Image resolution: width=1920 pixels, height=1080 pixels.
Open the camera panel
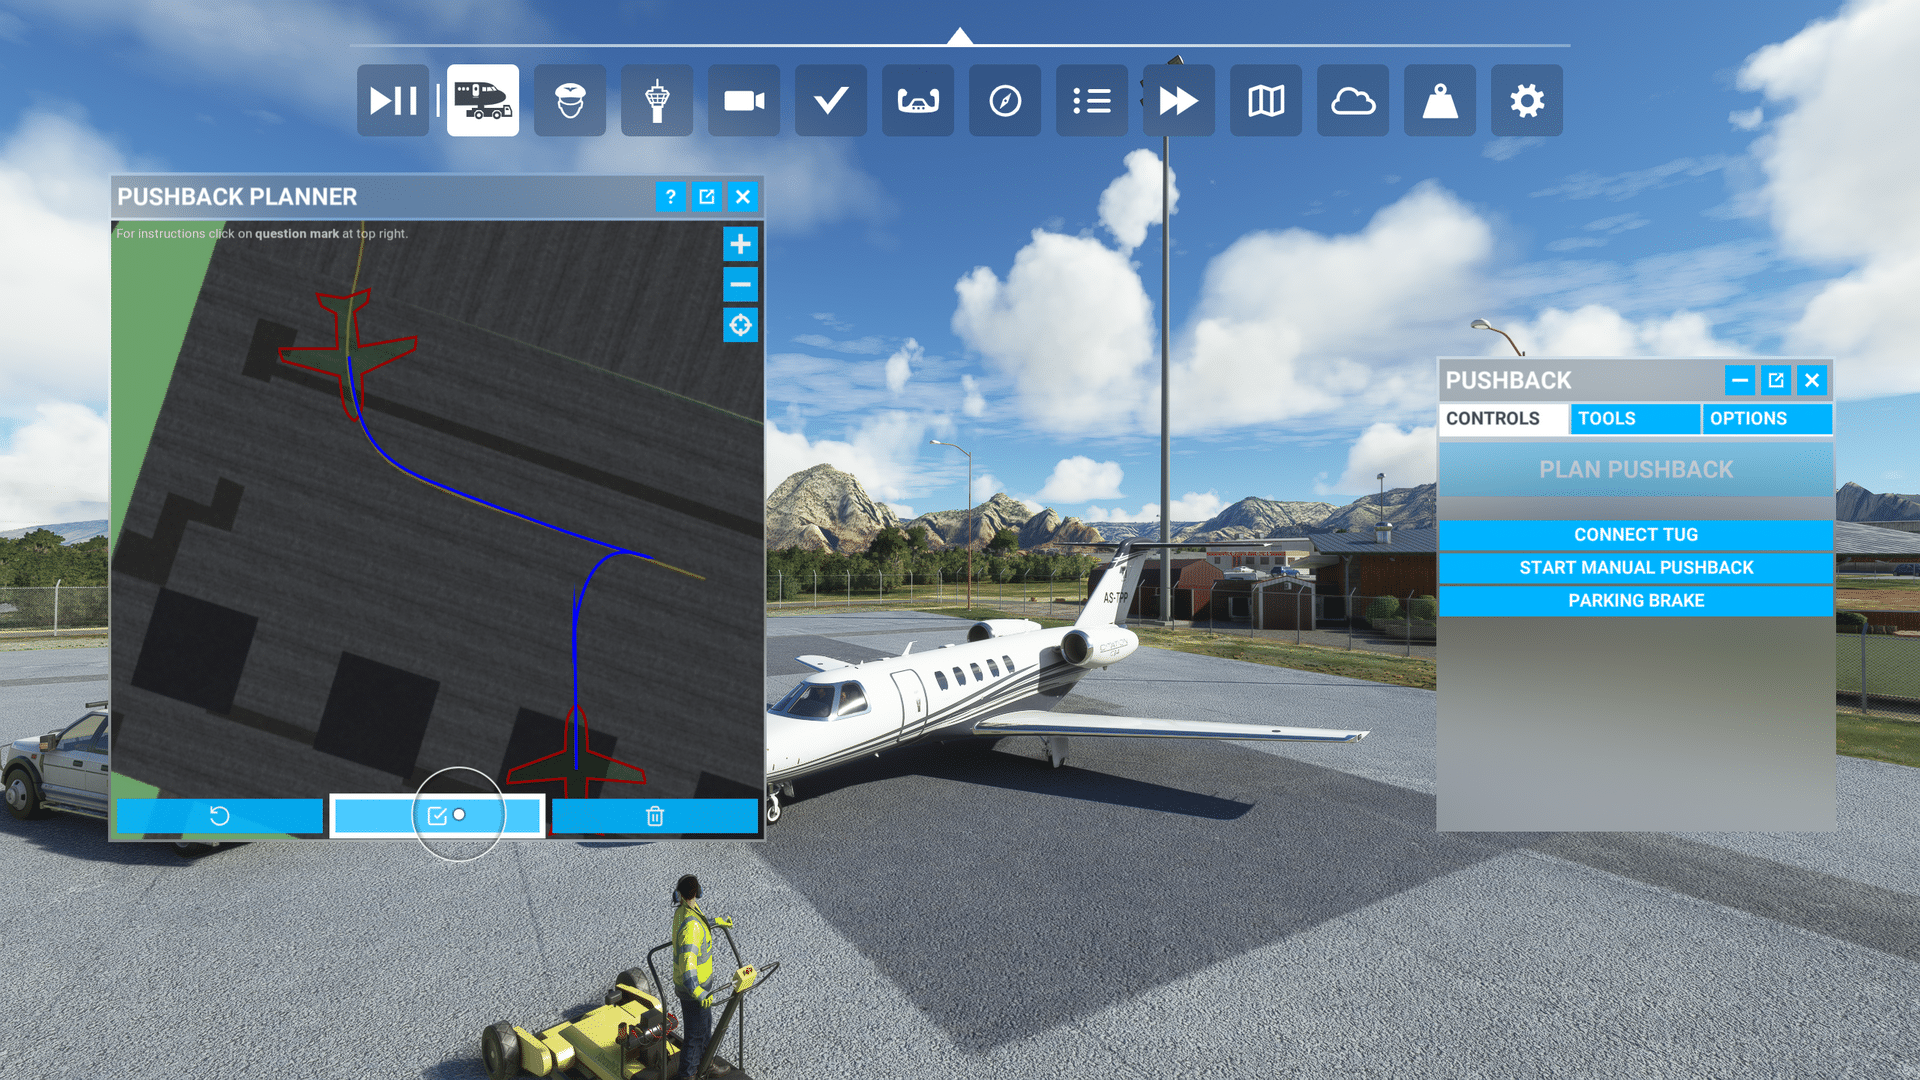pos(744,101)
